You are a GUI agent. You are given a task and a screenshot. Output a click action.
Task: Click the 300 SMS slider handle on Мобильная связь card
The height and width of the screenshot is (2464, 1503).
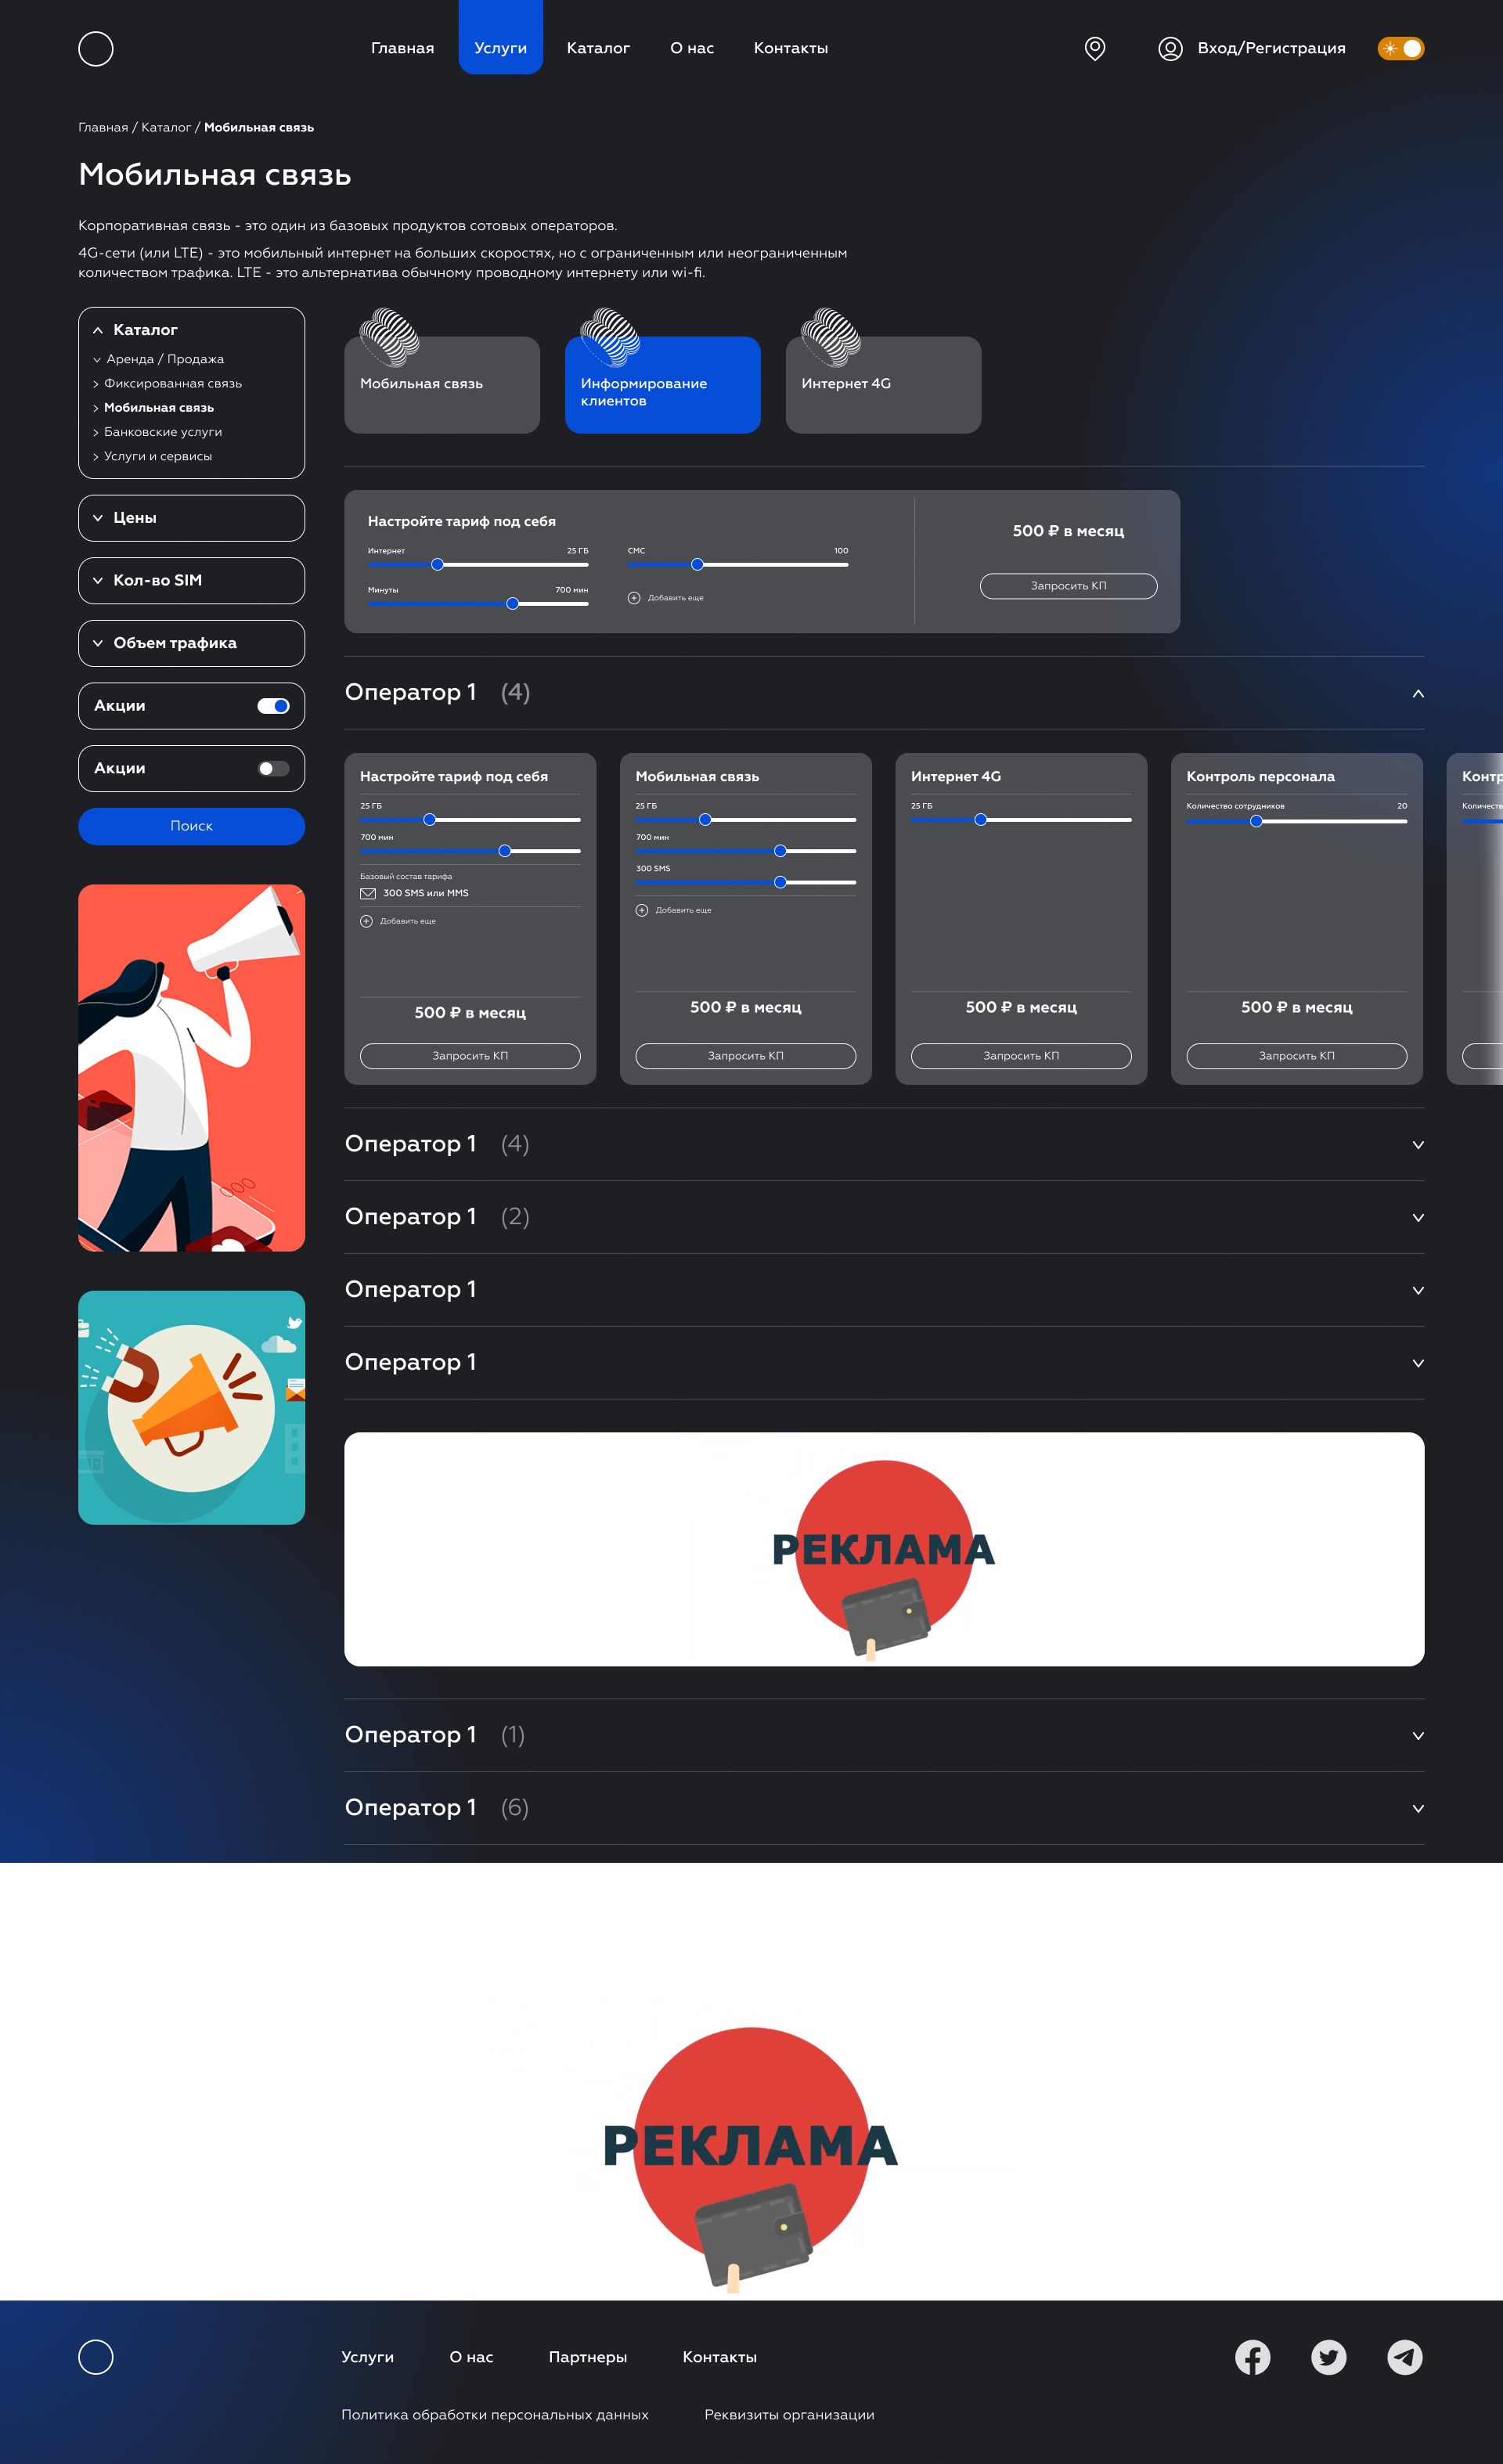click(780, 882)
